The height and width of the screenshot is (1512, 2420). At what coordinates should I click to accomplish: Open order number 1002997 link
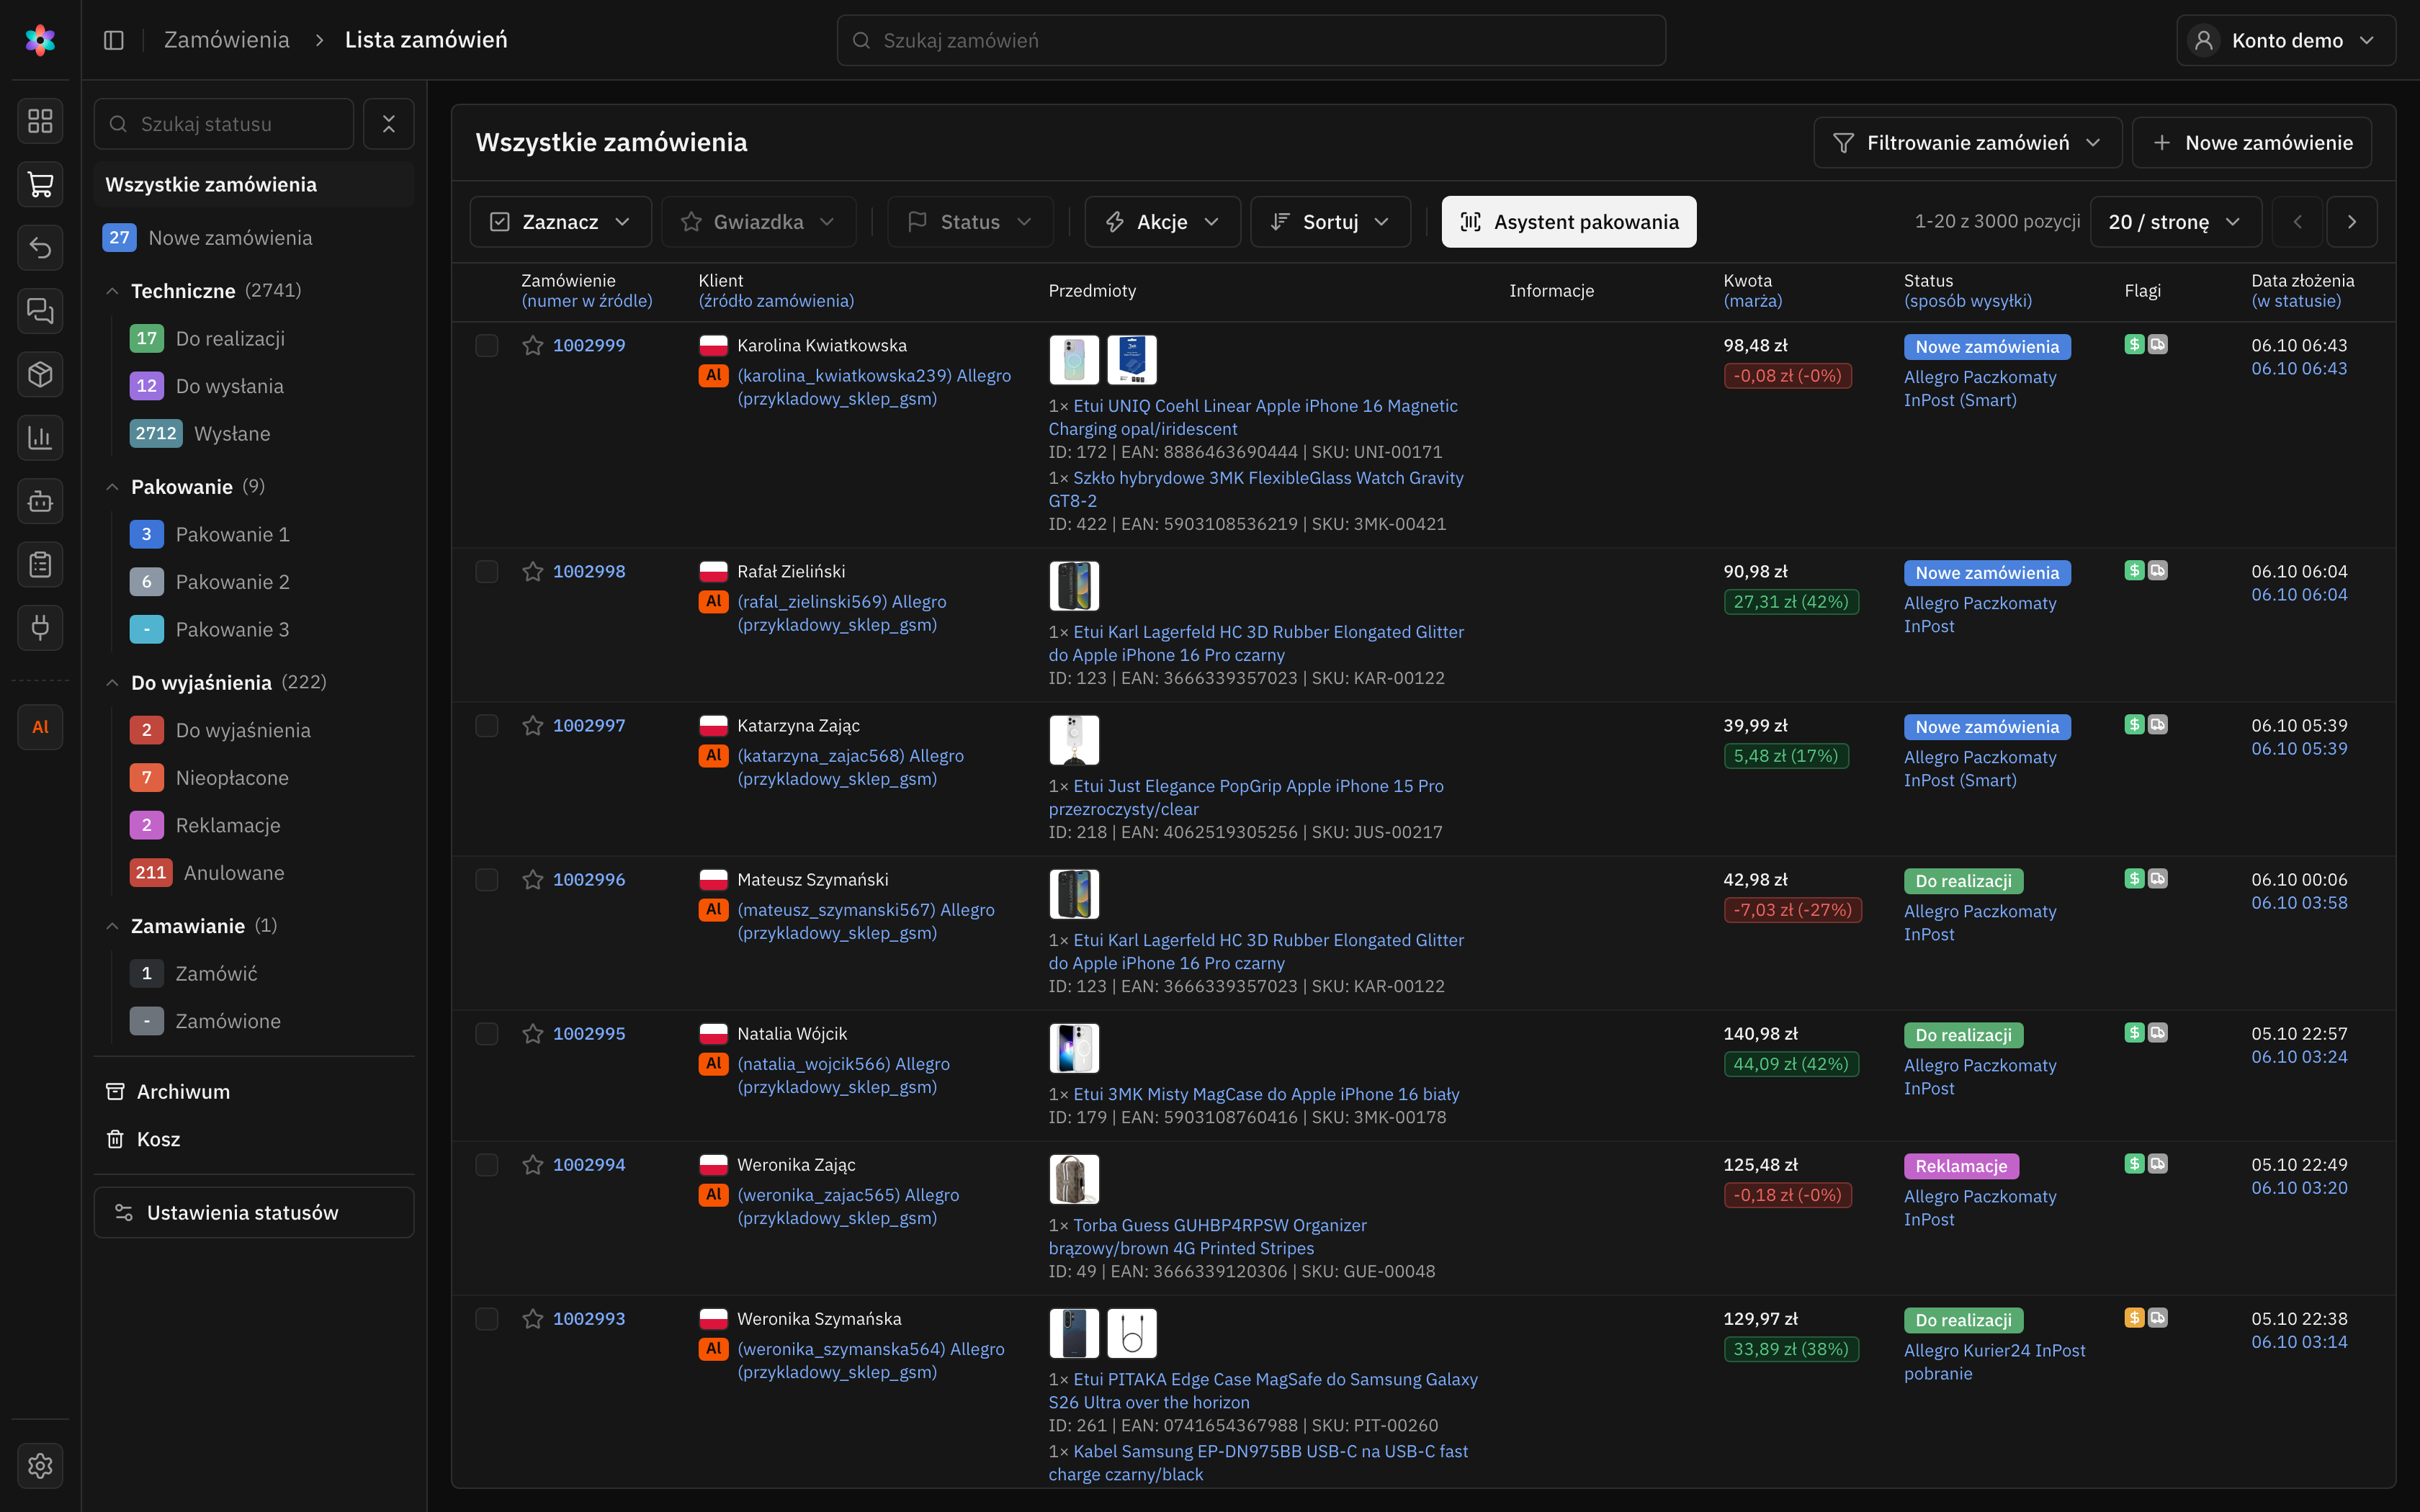tap(589, 725)
